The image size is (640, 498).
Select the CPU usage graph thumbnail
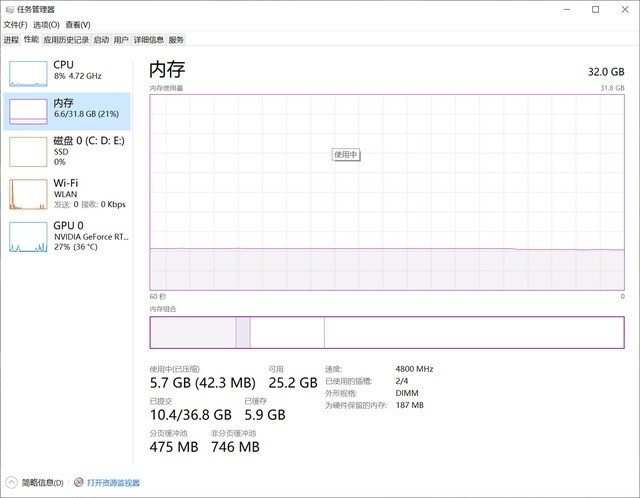tap(28, 73)
